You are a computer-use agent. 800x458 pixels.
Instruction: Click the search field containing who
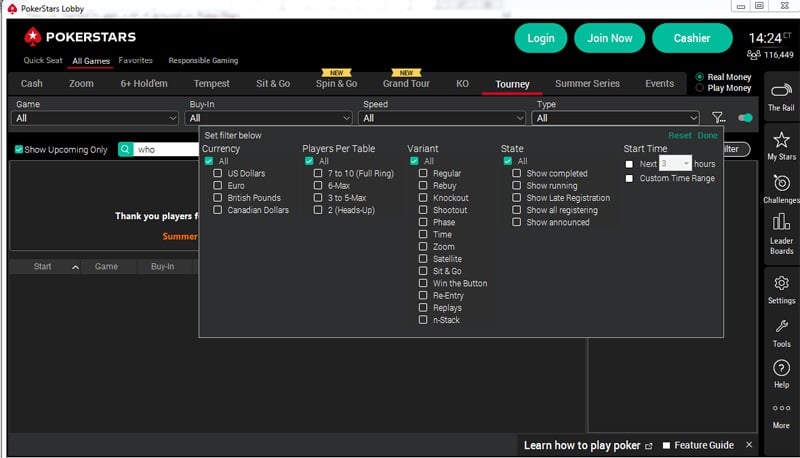pos(166,149)
